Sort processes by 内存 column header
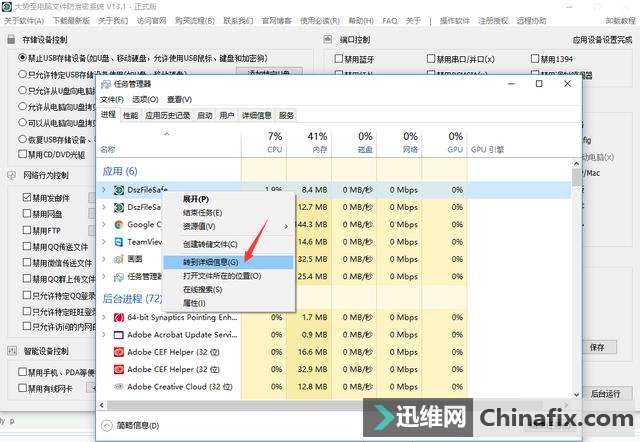The height and width of the screenshot is (442, 640). (x=309, y=142)
